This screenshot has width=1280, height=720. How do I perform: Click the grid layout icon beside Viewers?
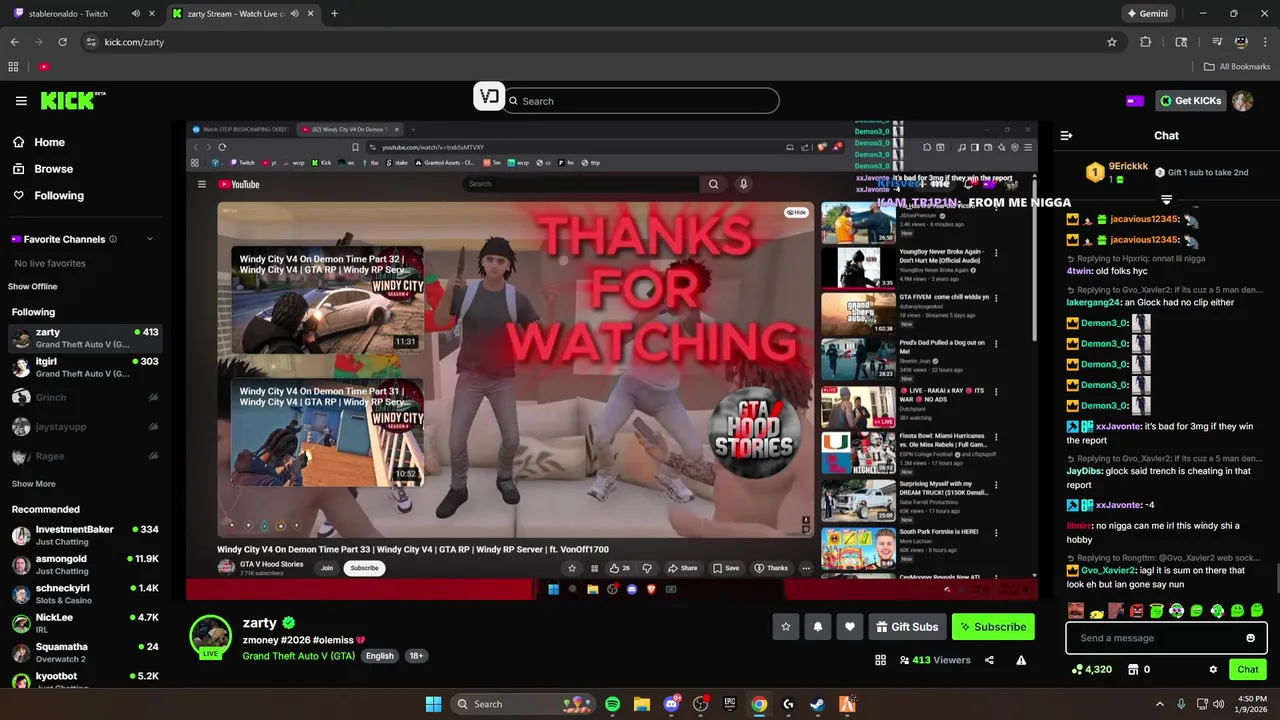[x=880, y=660]
